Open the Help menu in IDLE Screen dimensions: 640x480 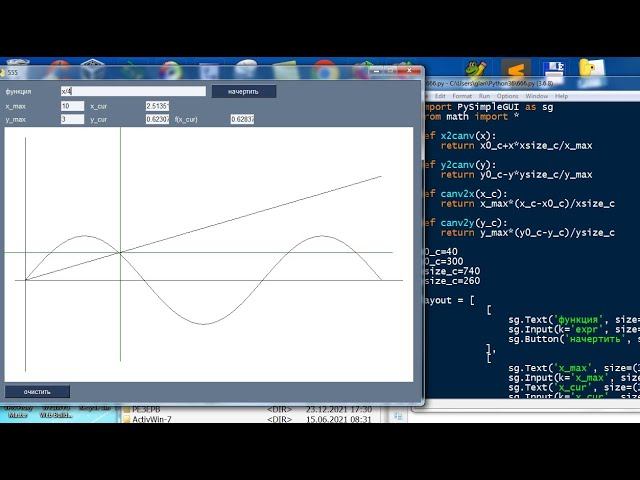point(561,96)
